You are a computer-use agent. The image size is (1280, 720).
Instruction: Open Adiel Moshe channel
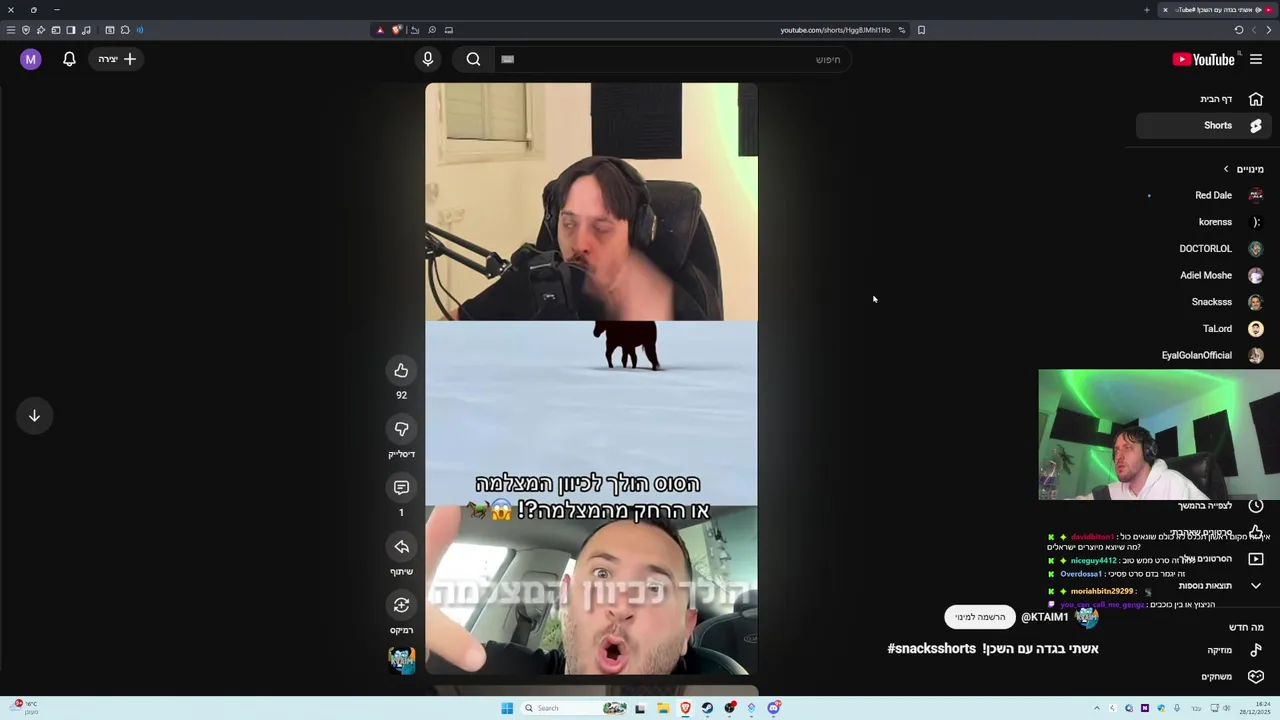click(1204, 275)
